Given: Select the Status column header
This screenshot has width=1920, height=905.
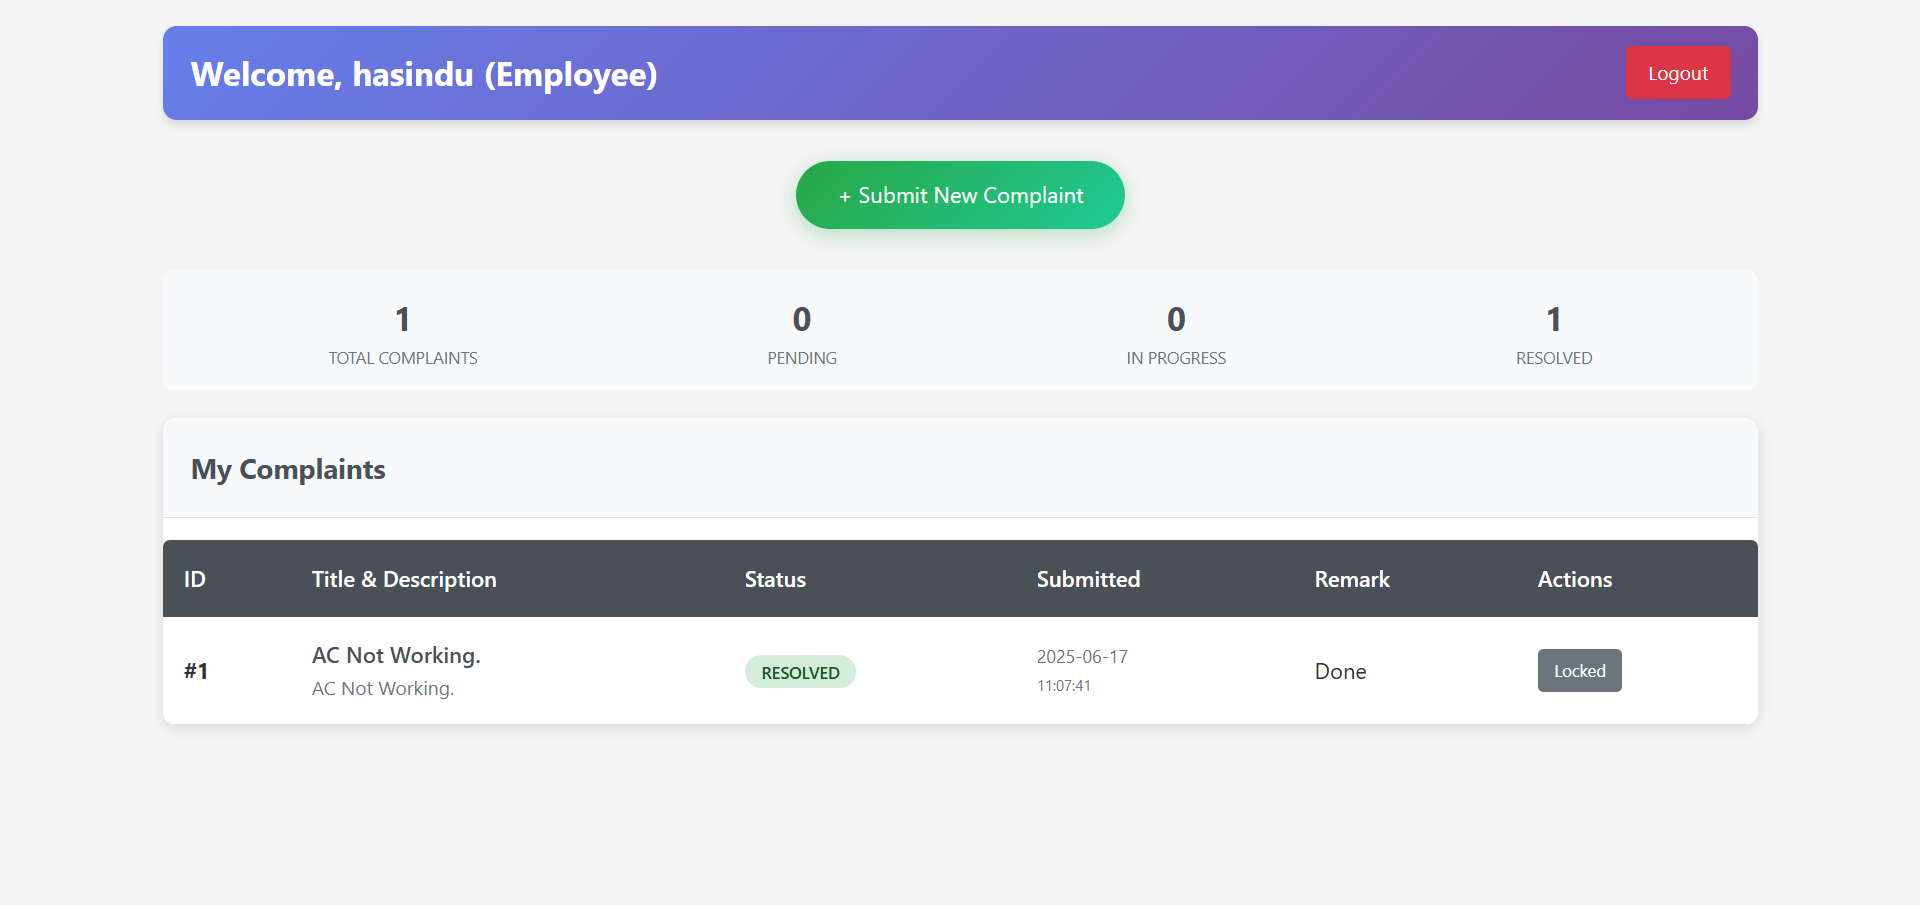Looking at the screenshot, I should [x=775, y=580].
